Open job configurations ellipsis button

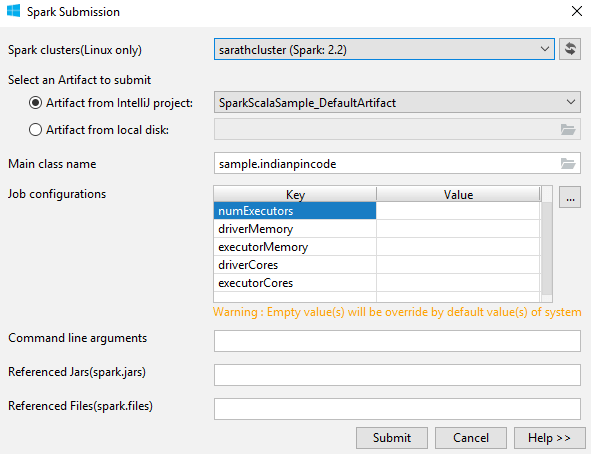click(x=570, y=197)
